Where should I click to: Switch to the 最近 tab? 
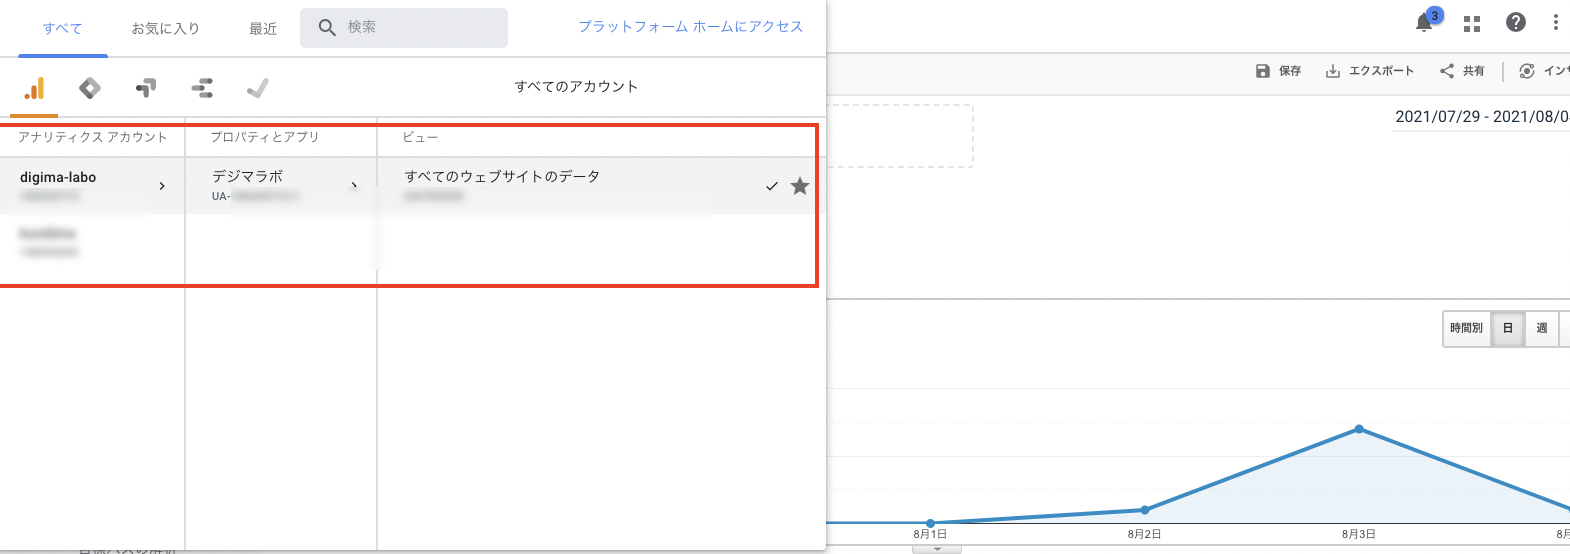coord(263,29)
